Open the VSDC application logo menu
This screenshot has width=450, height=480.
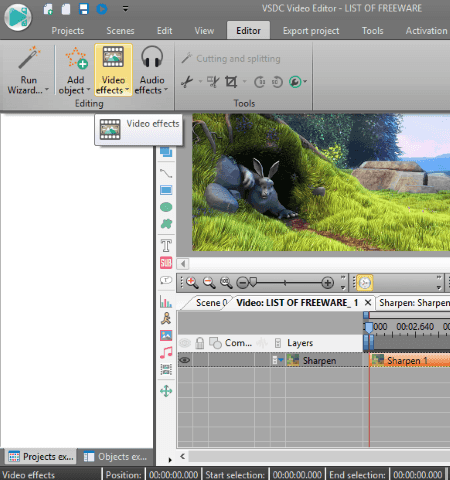pyautogui.click(x=18, y=17)
